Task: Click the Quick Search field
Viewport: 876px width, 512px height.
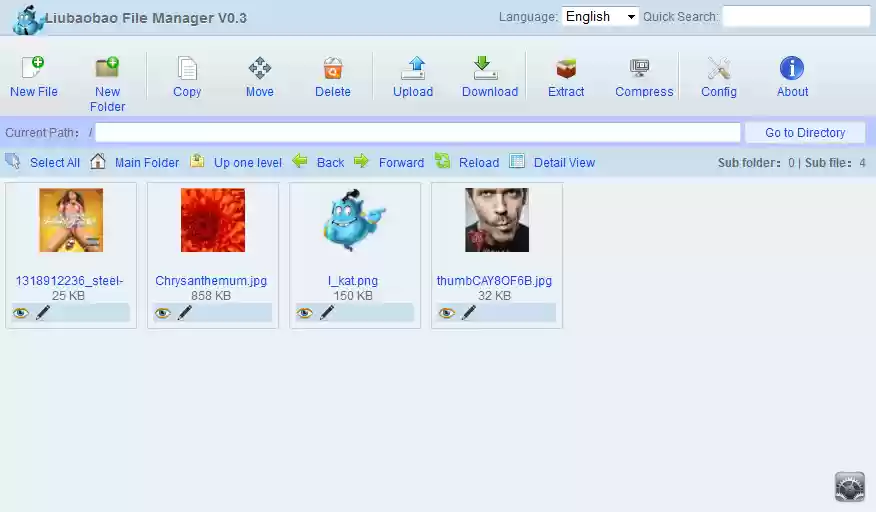Action: [x=796, y=17]
